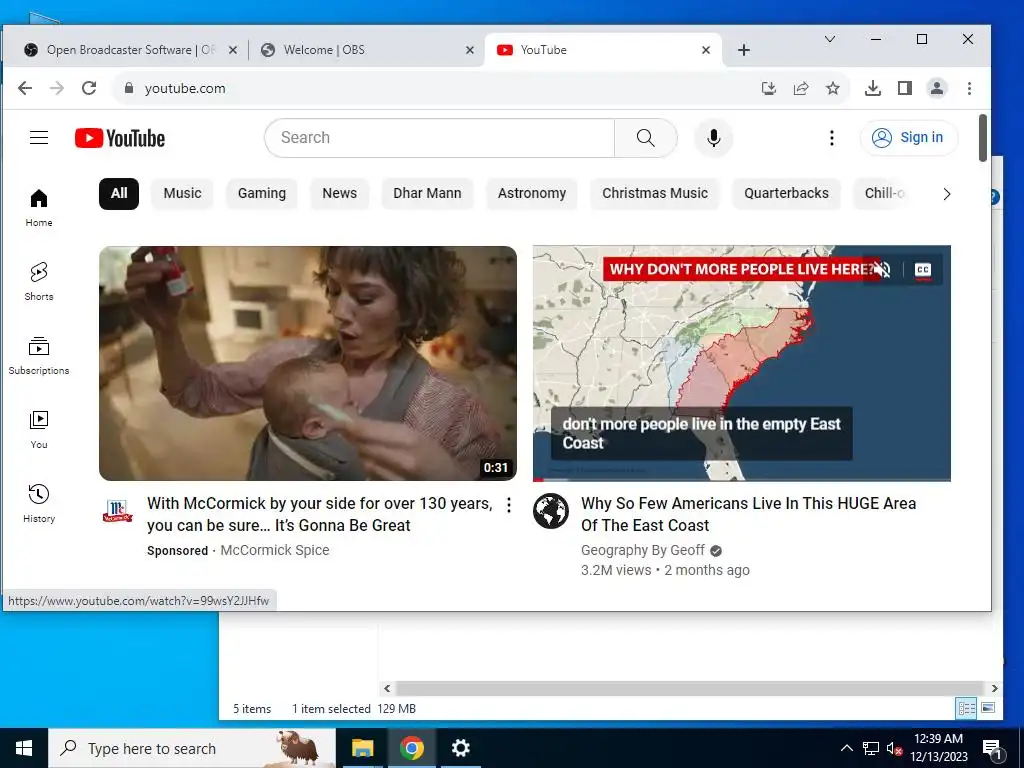Click the magnifier search button
1024x768 pixels.
click(x=645, y=138)
